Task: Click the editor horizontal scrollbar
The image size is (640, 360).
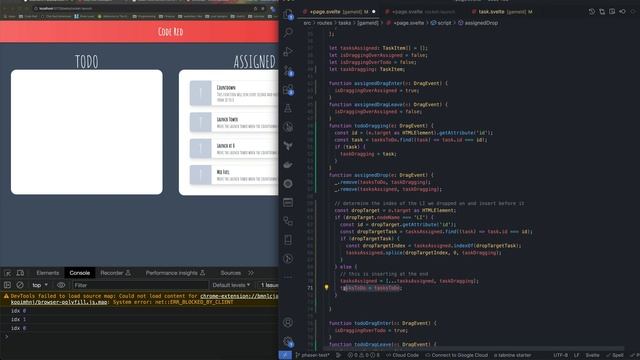Action: pos(473,349)
